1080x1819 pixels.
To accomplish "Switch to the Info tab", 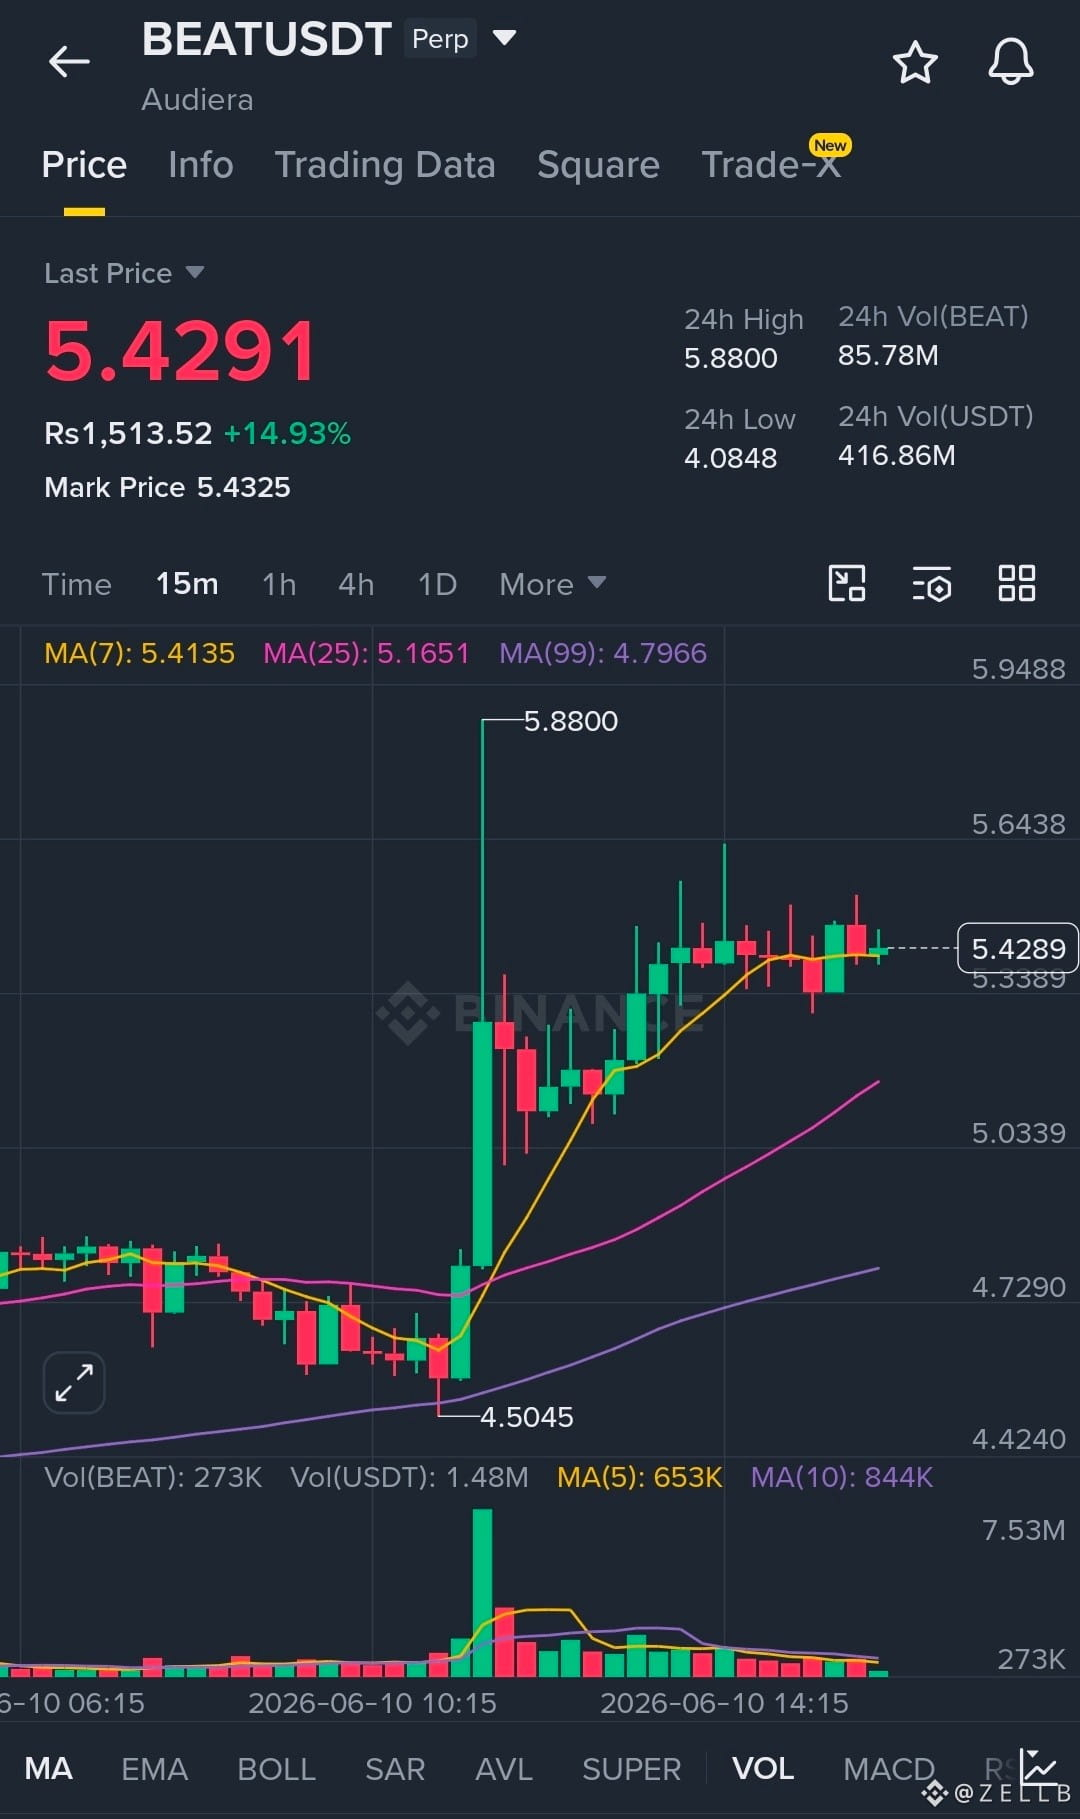I will [200, 165].
